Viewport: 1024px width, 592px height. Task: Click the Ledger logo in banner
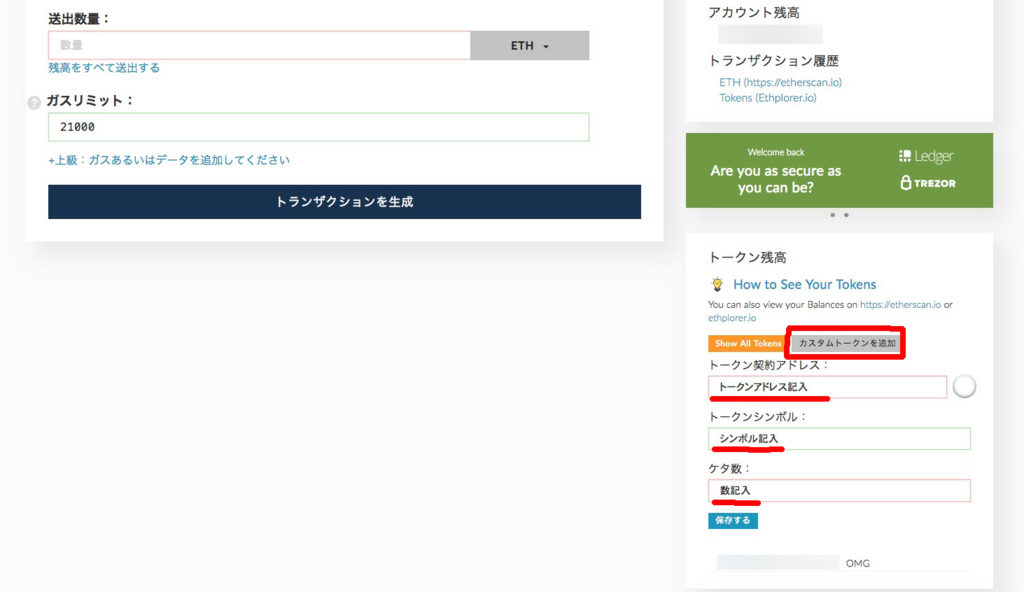(926, 156)
